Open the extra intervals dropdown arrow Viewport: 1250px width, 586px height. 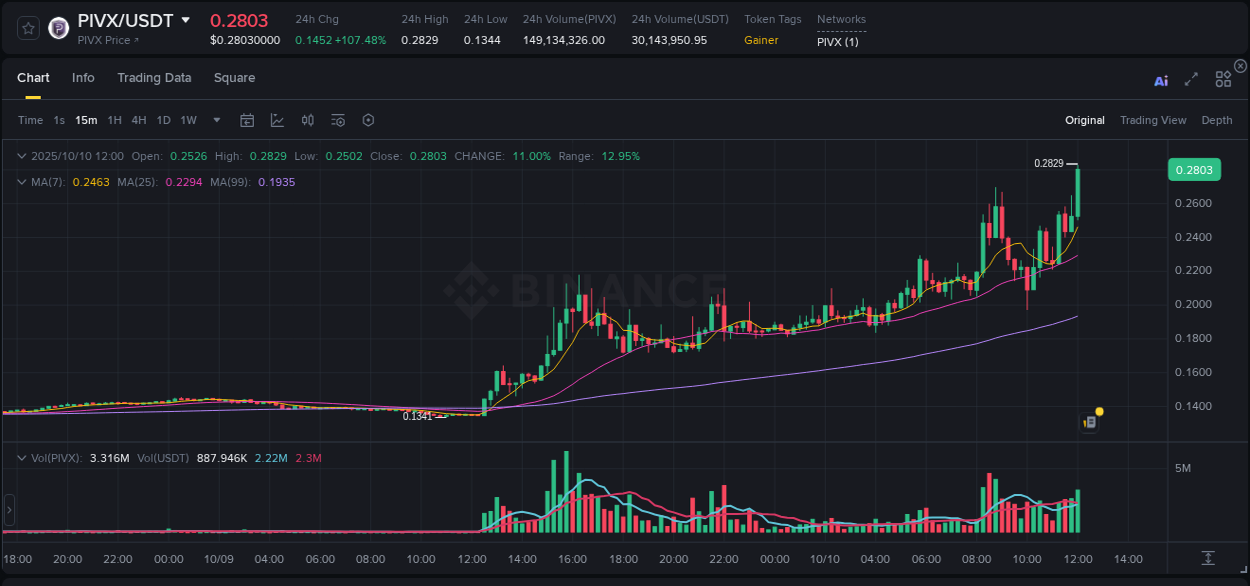(215, 120)
